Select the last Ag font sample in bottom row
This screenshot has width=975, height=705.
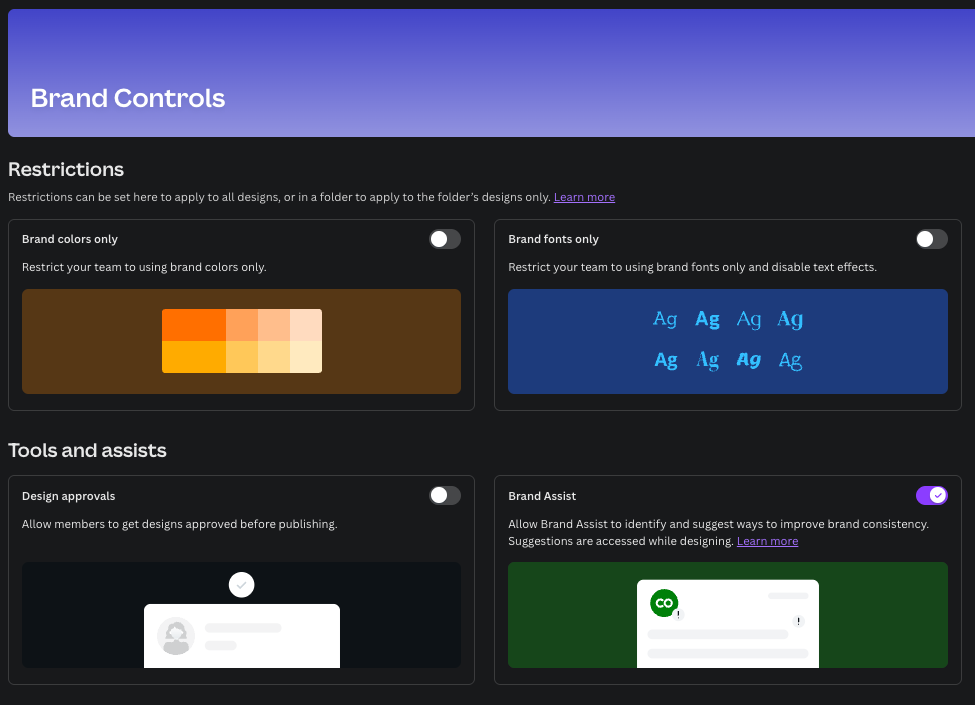790,360
